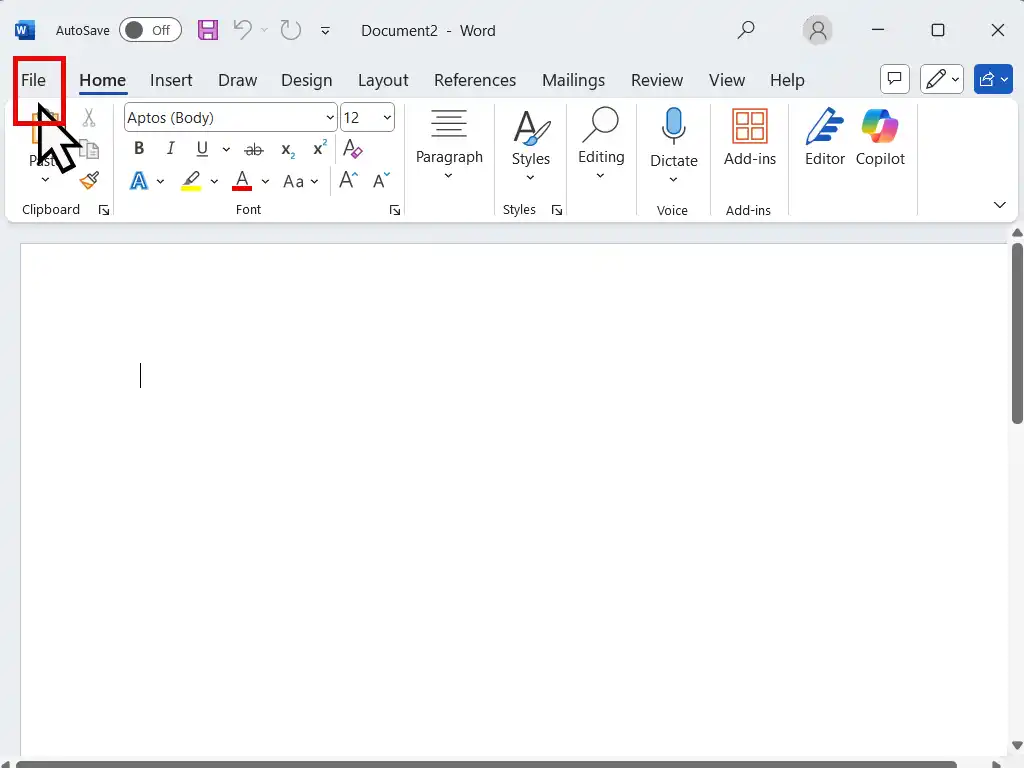This screenshot has height=768, width=1024.
Task: Open the Copilot pane
Action: pos(880,138)
